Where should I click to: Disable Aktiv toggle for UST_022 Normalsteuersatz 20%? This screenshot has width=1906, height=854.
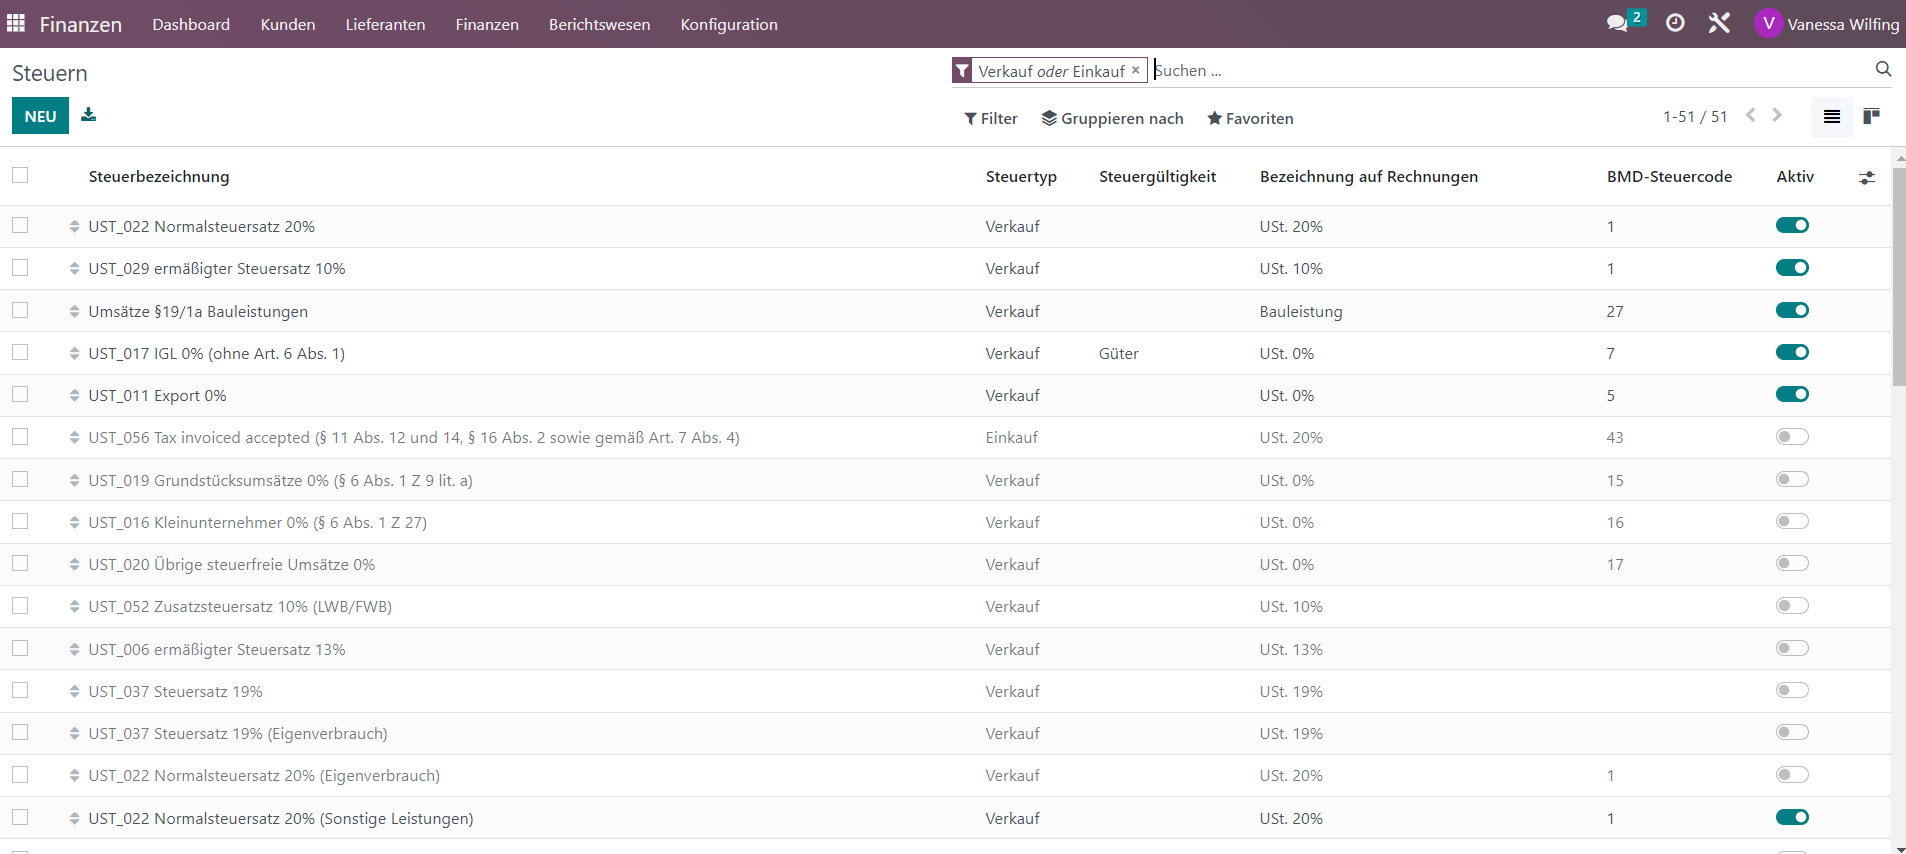coord(1792,225)
